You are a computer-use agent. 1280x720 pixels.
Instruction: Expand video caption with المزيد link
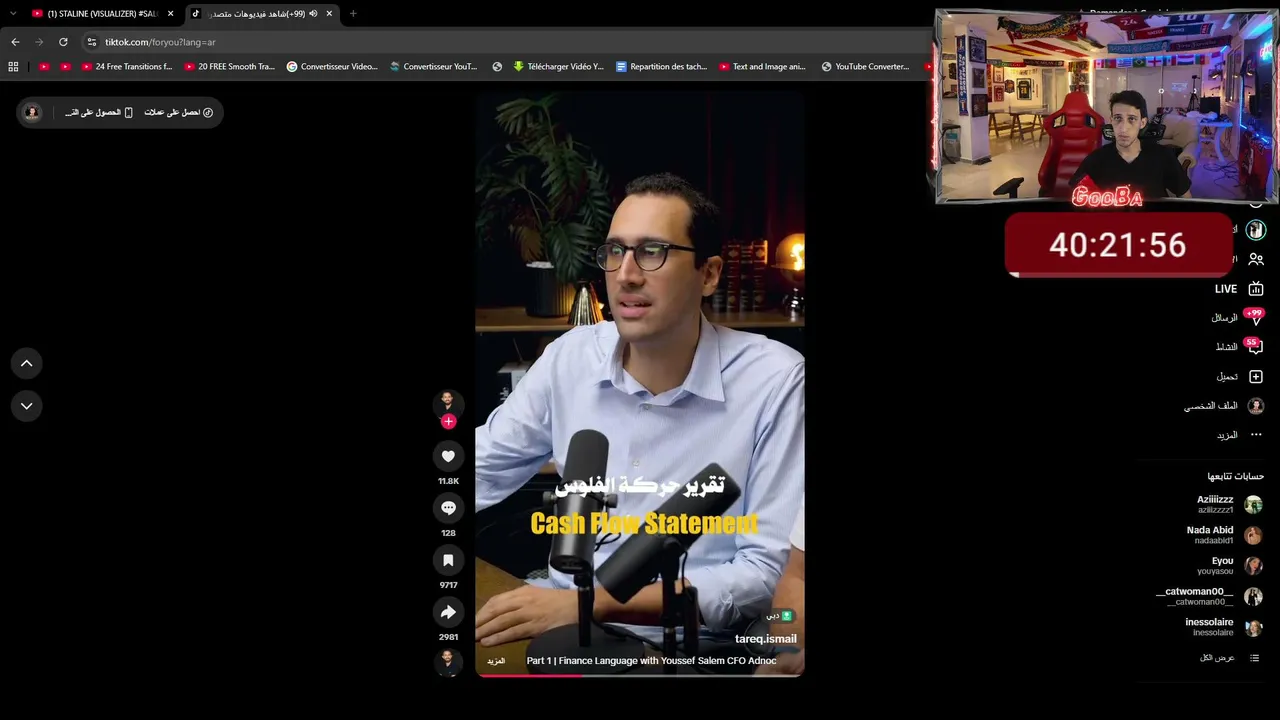(496, 661)
